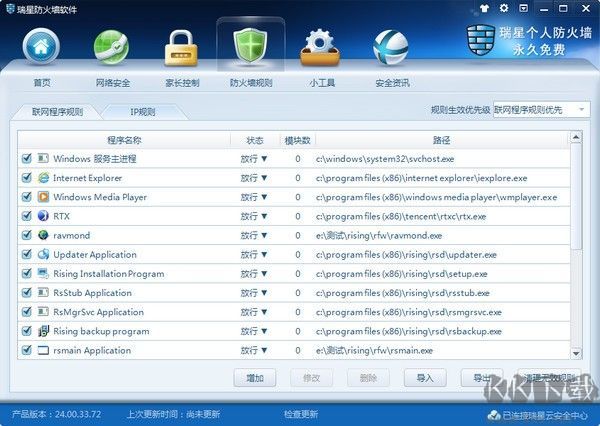Click the Windows 服务主进程 program icon

(x=43, y=158)
